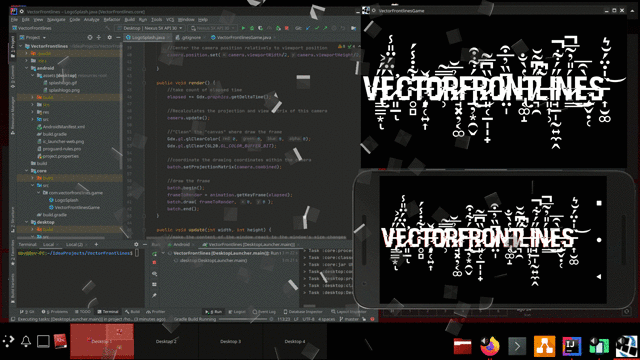Collapse the desktop module folder
640x360 pixels.
[x=27, y=222]
